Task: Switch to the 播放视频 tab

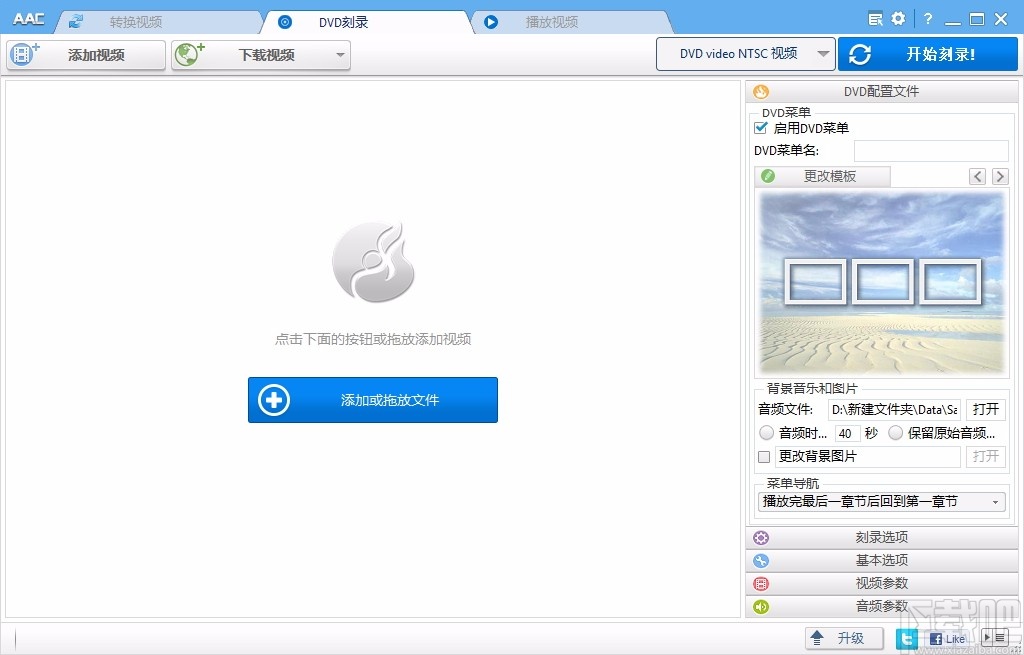Action: (x=550, y=19)
